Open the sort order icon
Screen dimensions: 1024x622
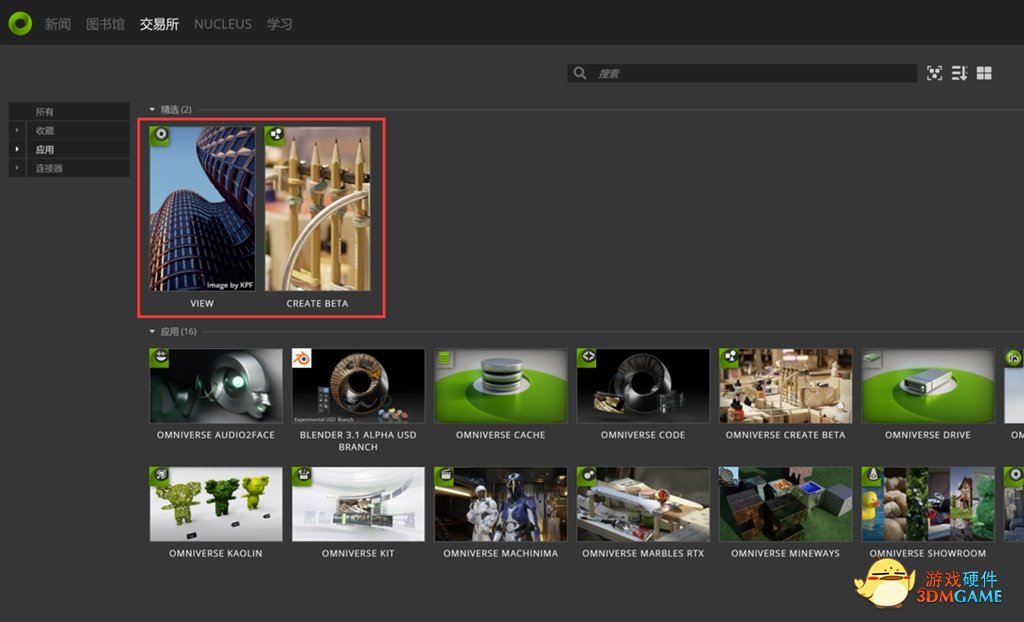(x=959, y=73)
